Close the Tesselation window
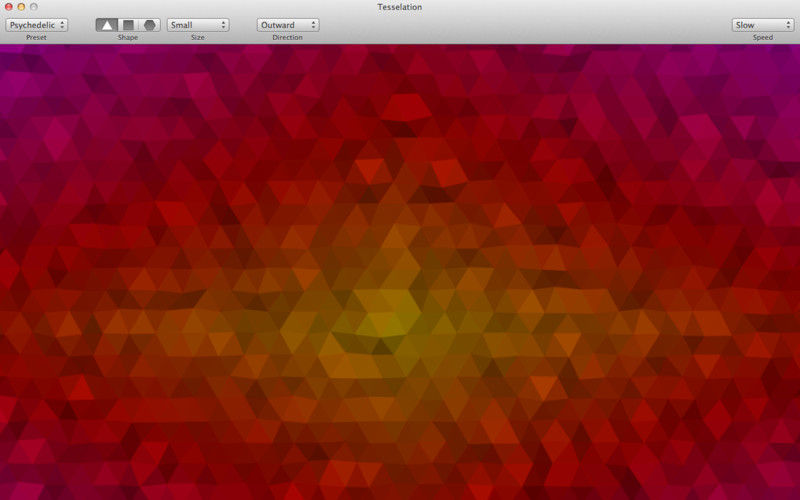This screenshot has height=500, width=800. (x=9, y=7)
